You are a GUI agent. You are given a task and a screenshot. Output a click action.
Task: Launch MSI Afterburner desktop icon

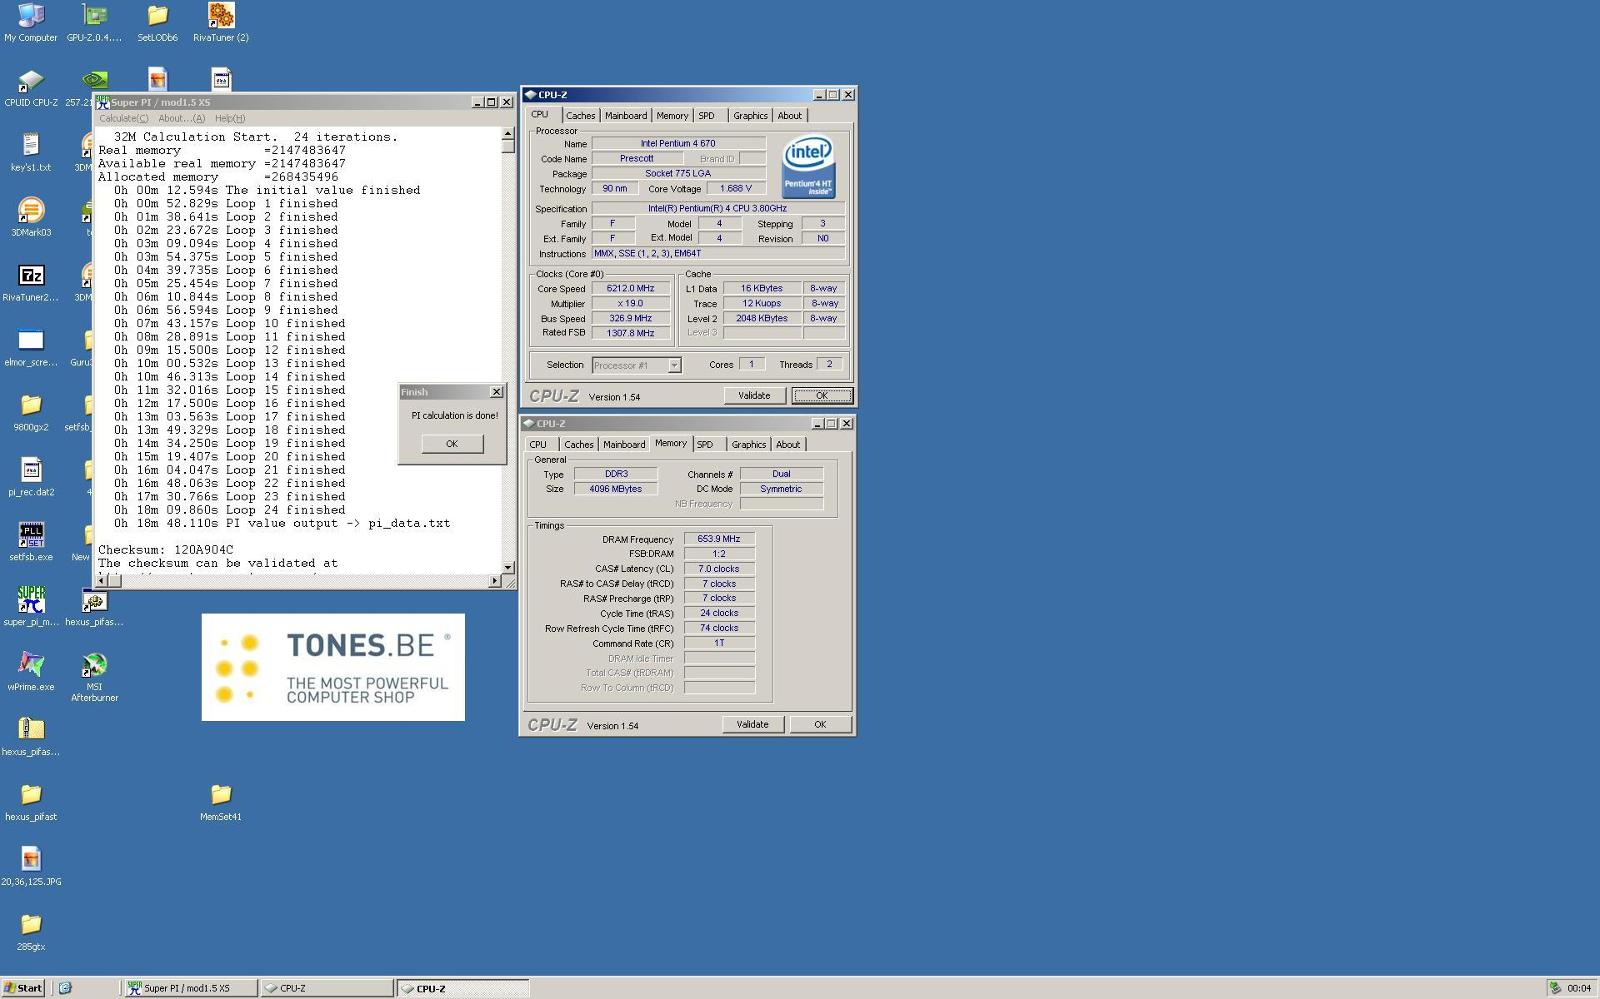tap(94, 677)
